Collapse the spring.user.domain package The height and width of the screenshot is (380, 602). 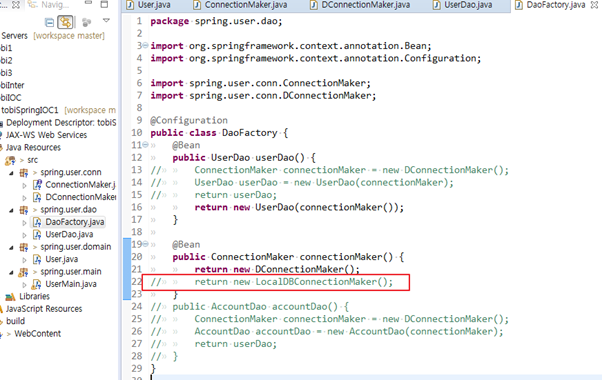[11, 248]
